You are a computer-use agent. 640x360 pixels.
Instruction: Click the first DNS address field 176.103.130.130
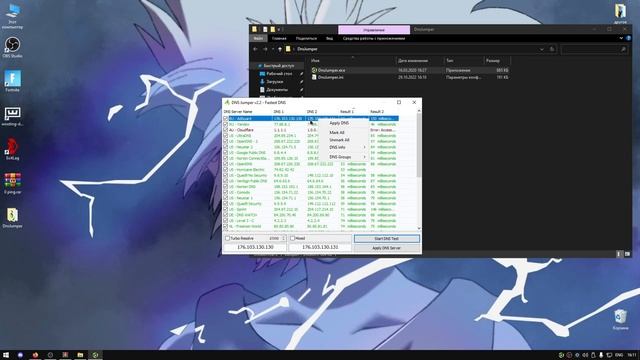click(255, 247)
